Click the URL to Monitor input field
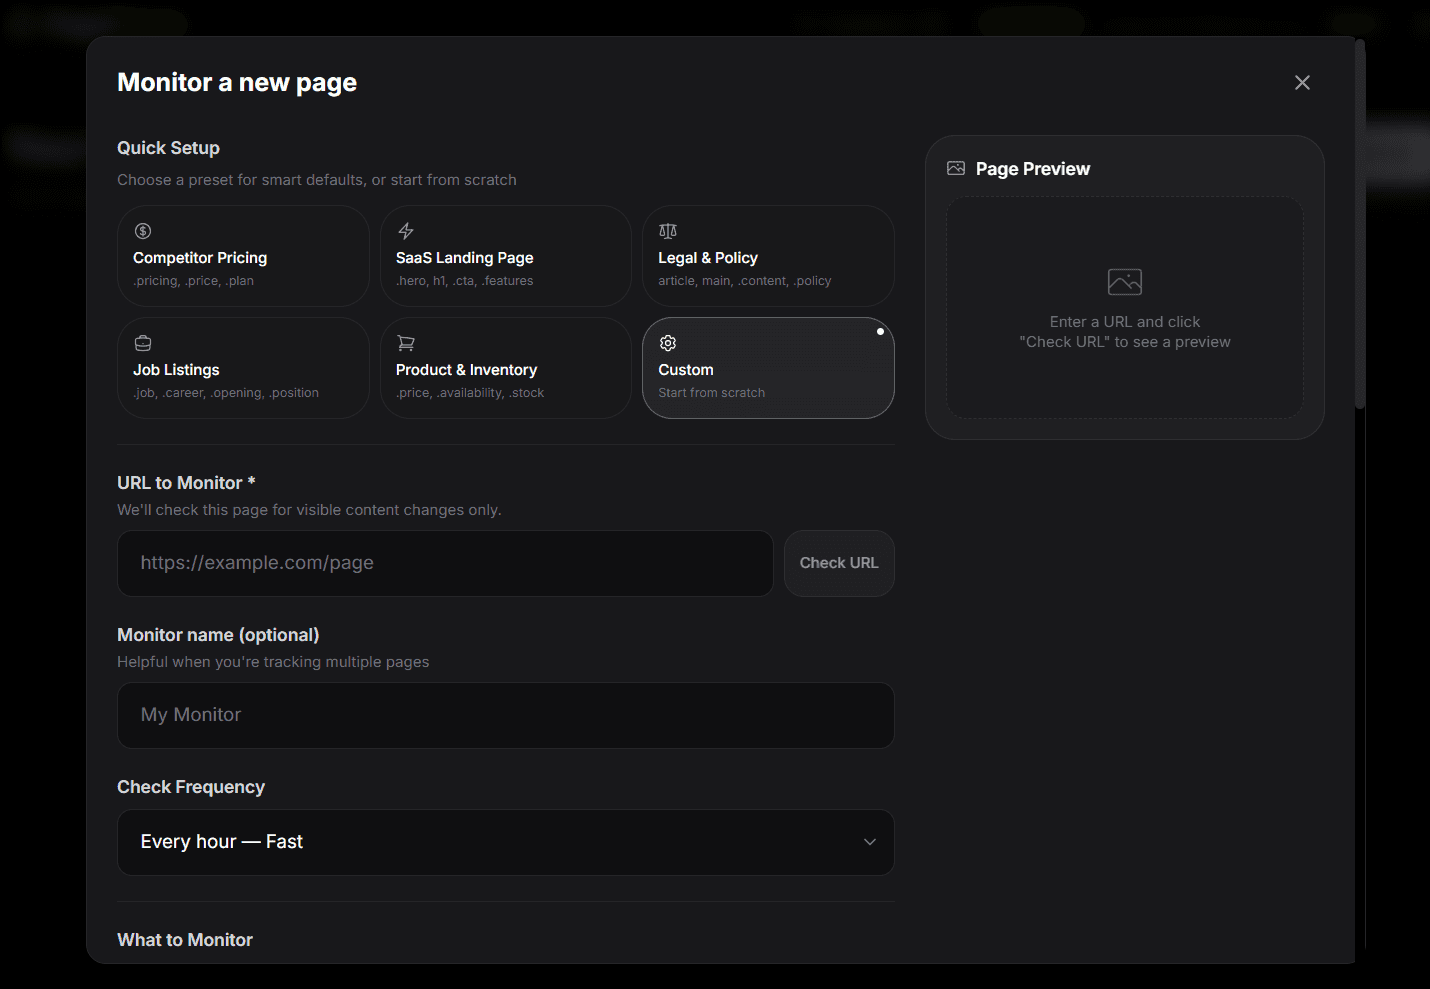 [x=445, y=563]
